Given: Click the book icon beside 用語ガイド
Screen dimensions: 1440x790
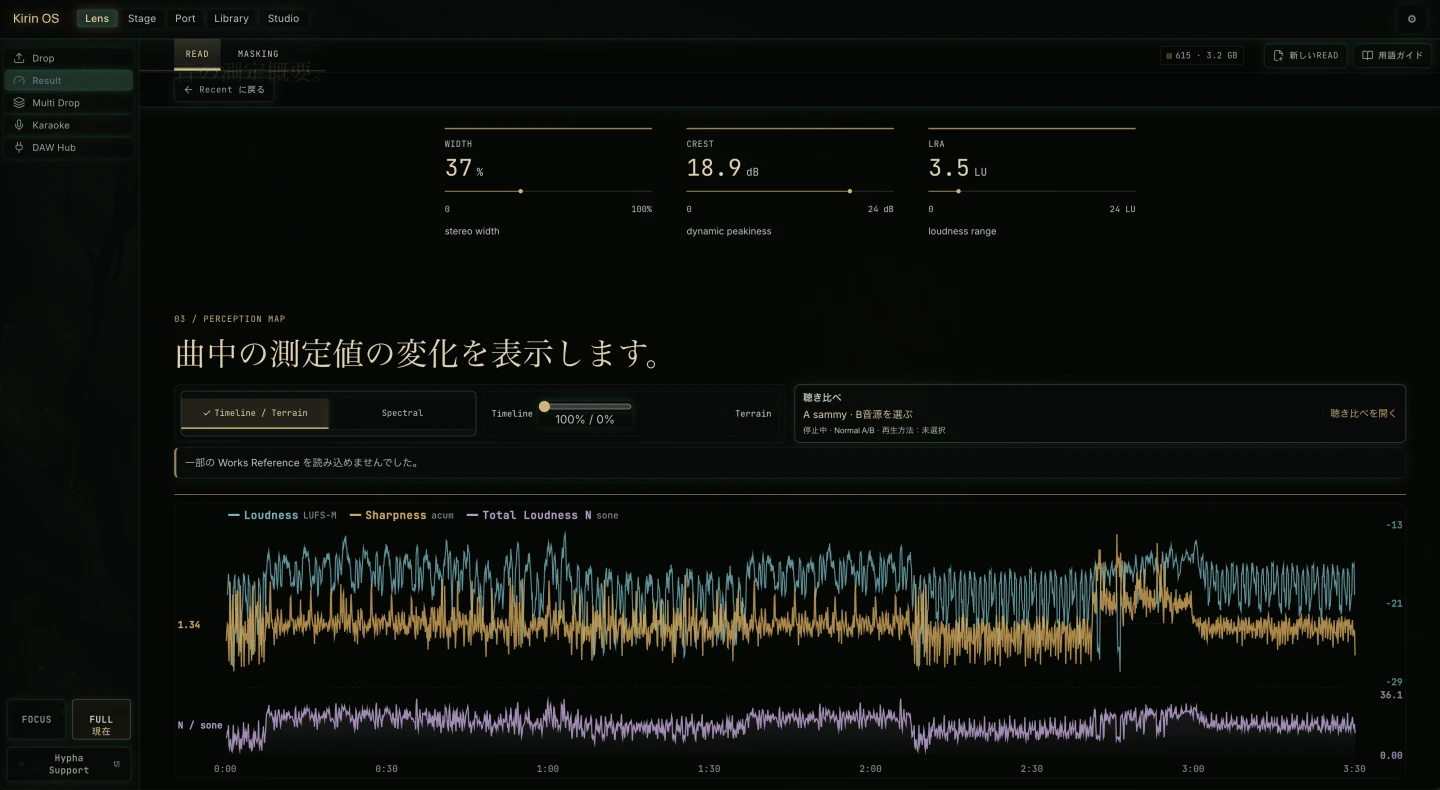Looking at the screenshot, I should [x=1367, y=56].
